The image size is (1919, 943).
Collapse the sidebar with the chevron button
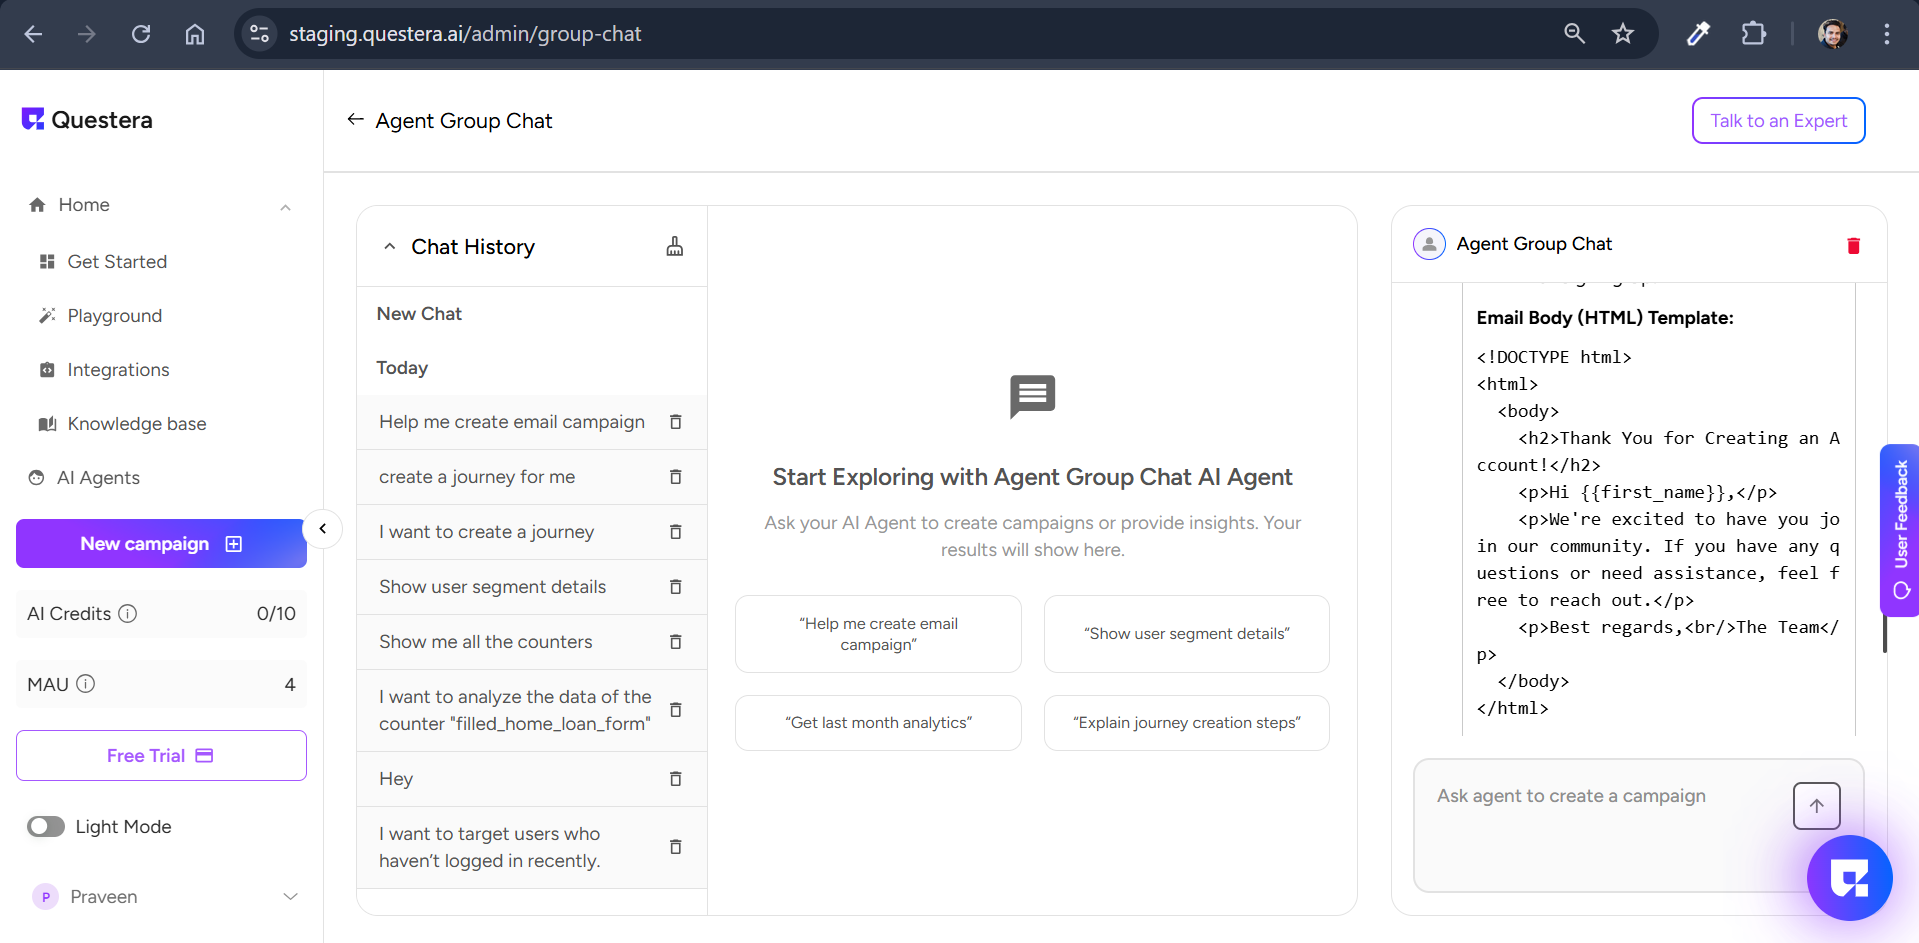(x=322, y=529)
